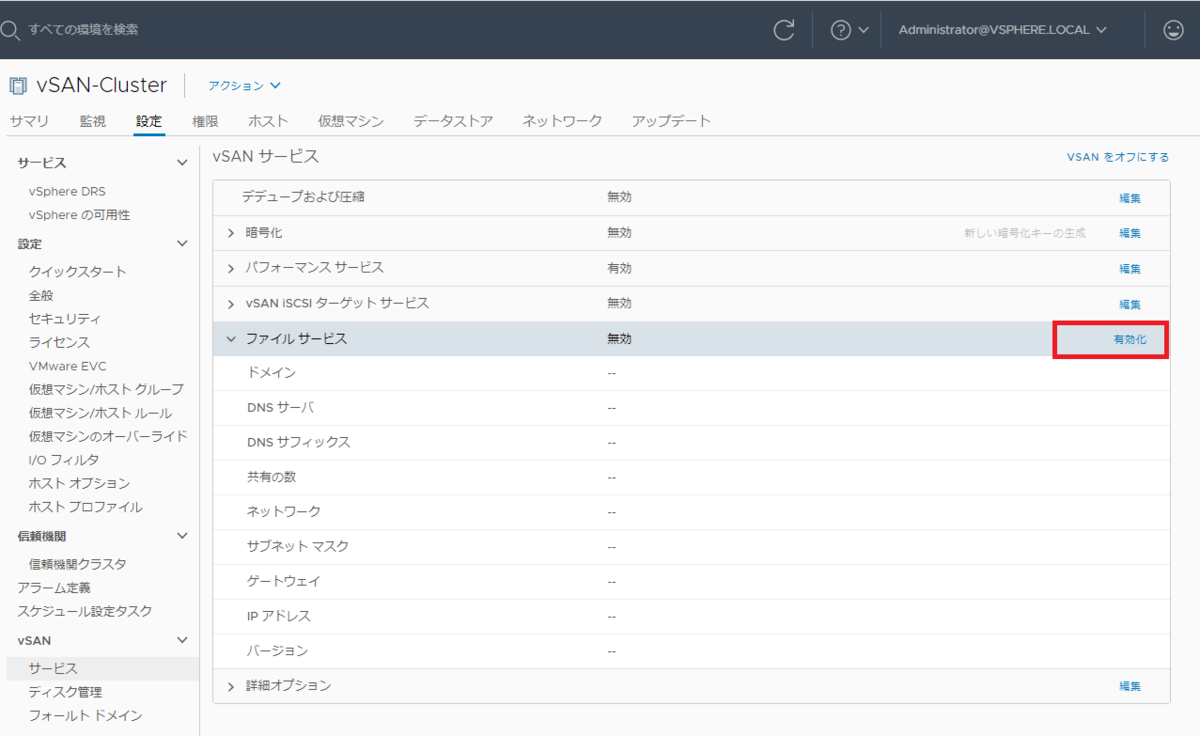Screen dimensions: 1200x736
Task: Click the DNS サーバ row label
Action: pyautogui.click(x=280, y=407)
